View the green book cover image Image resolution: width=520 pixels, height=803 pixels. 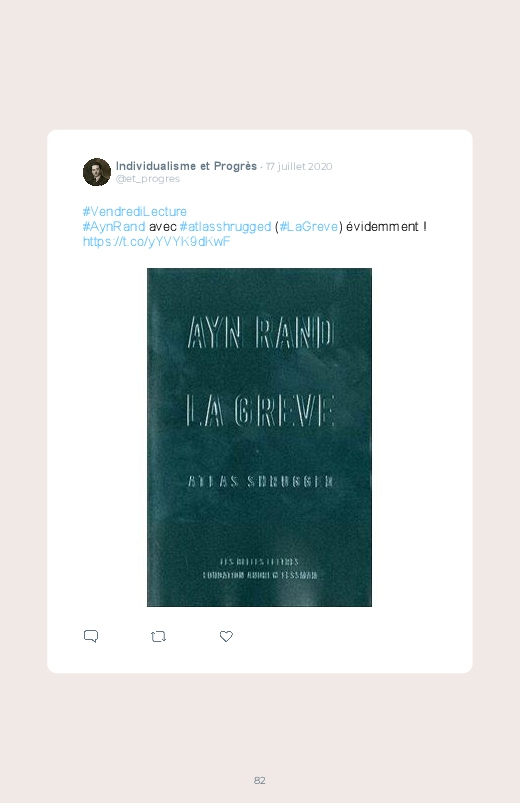point(259,437)
